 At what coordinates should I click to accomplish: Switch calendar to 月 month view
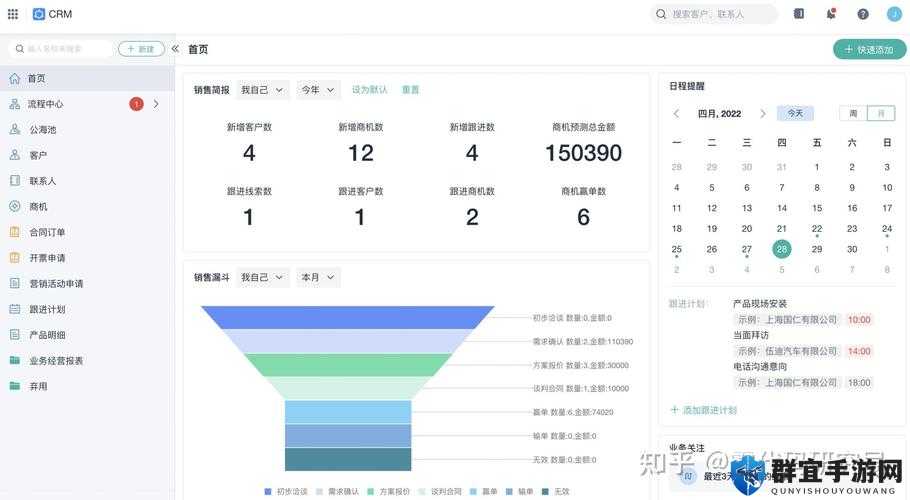[881, 113]
